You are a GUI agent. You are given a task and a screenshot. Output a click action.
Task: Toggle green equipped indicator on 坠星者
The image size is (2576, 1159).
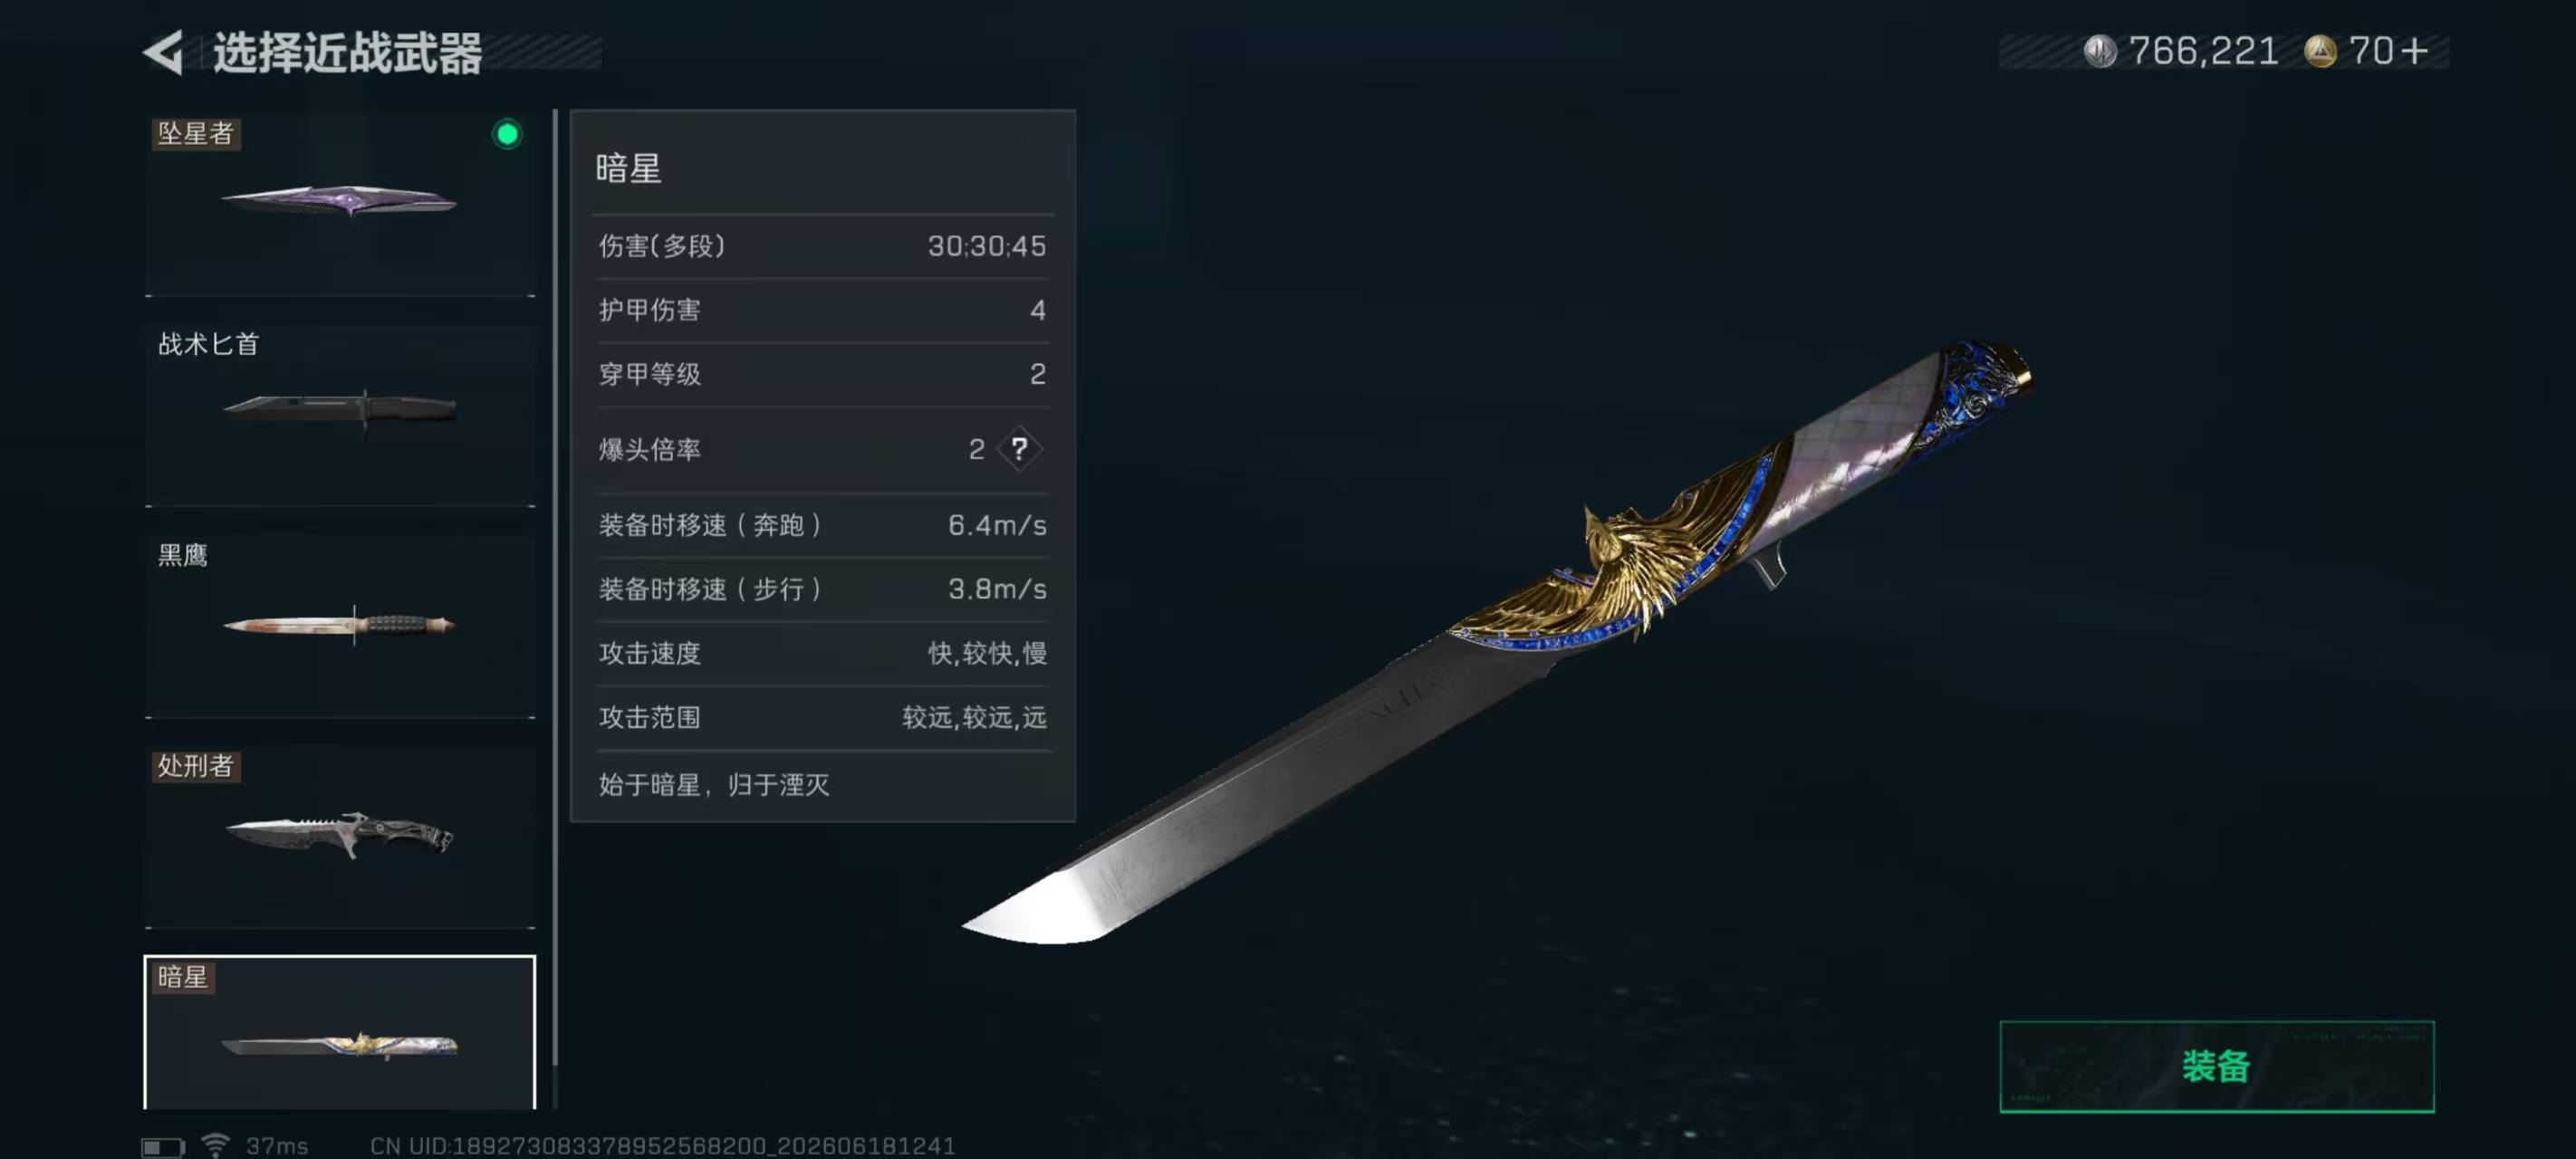tap(507, 134)
